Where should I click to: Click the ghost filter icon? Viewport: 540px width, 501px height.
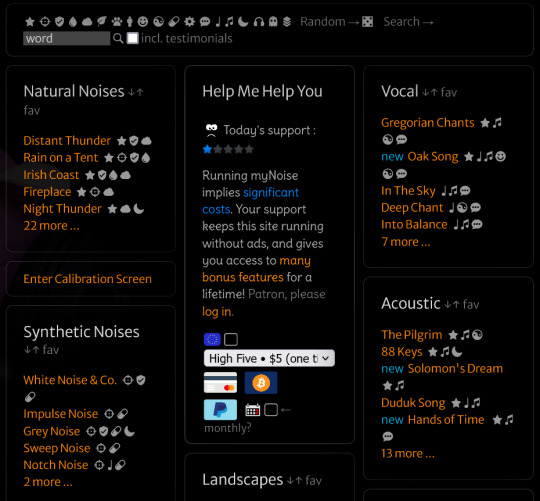coord(273,22)
